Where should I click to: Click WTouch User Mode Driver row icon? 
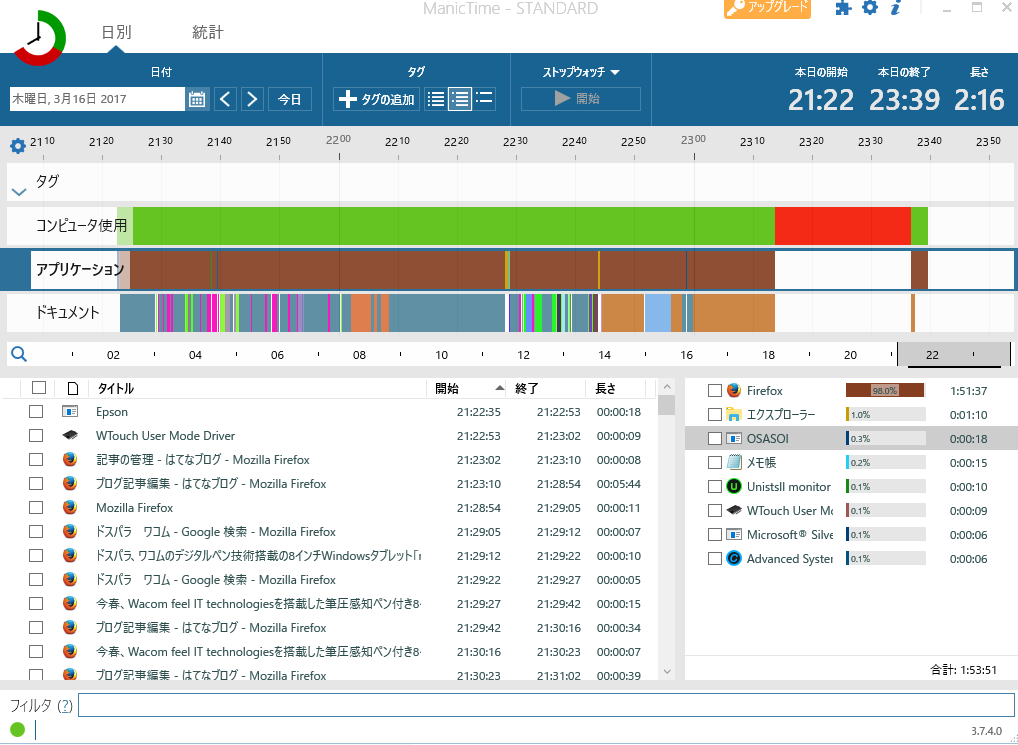click(x=69, y=435)
